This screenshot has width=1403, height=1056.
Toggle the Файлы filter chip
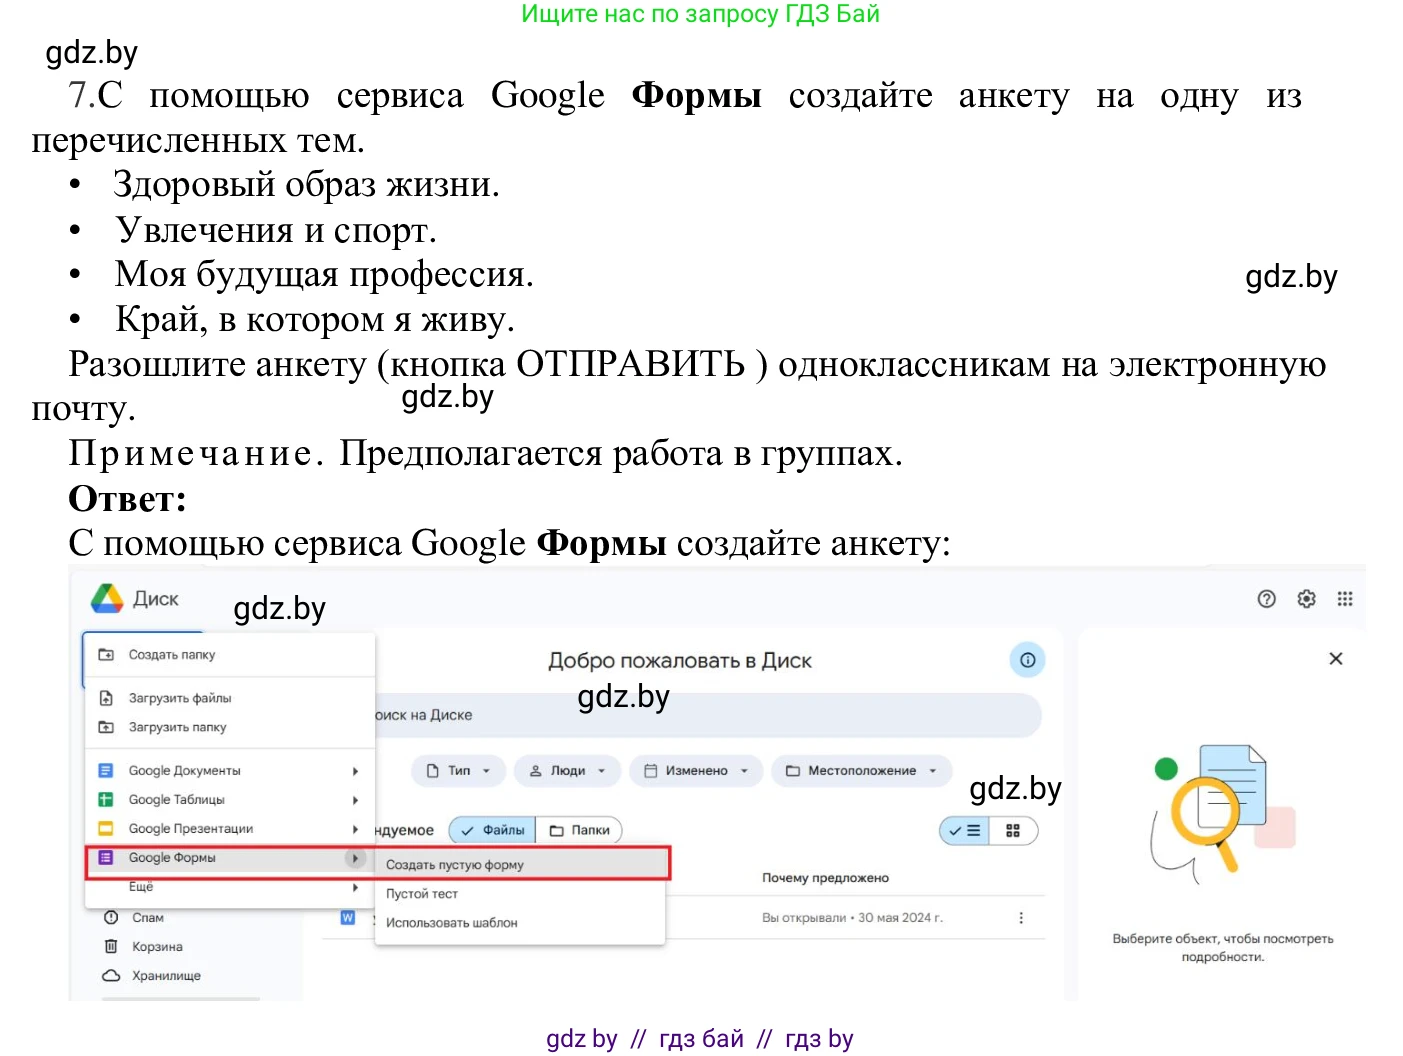click(491, 829)
